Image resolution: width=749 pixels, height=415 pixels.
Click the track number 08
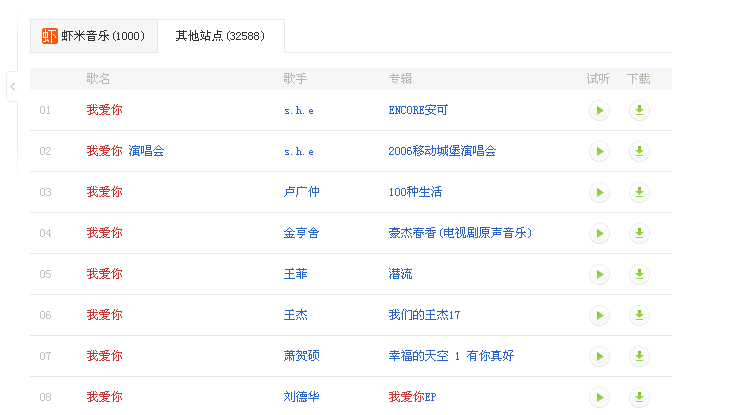(x=45, y=398)
